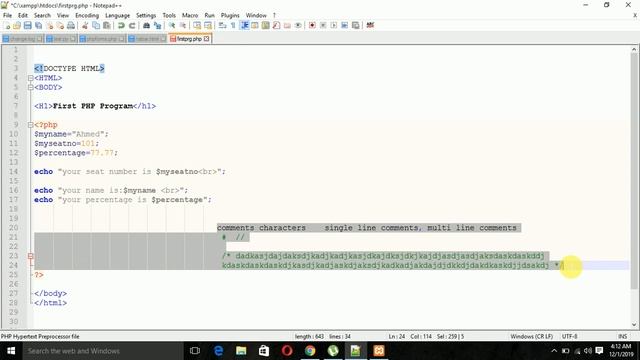
Task: Click the Close document toolbar icon
Action: click(49, 26)
